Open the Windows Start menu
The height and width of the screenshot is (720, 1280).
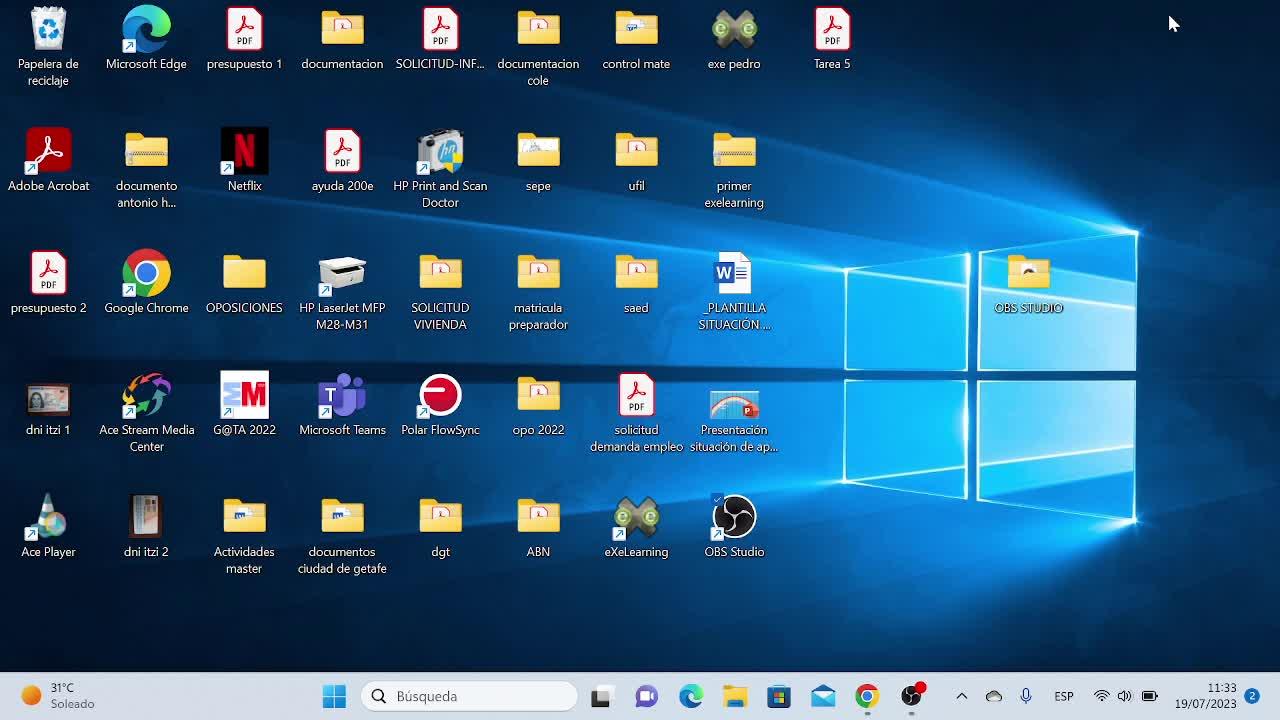coord(334,696)
